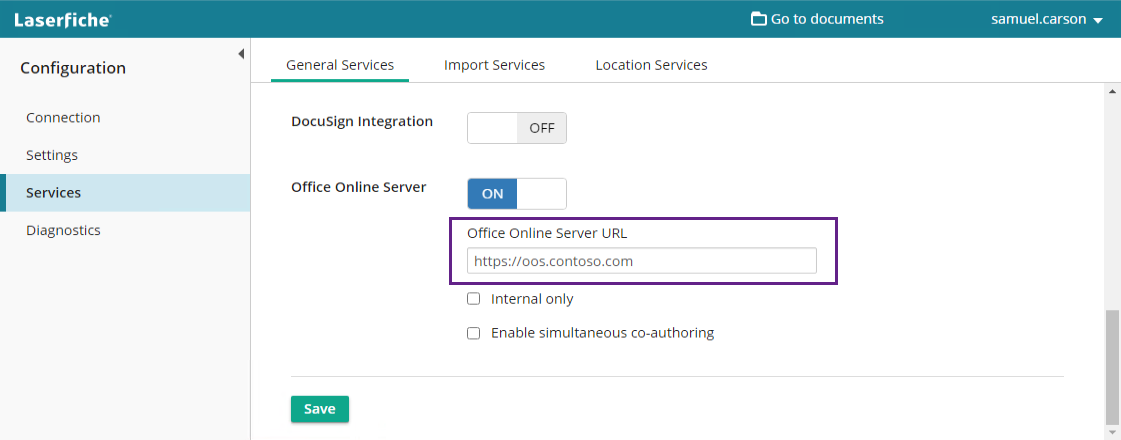Open the Connection configuration page
This screenshot has height=440, width=1121.
point(63,117)
